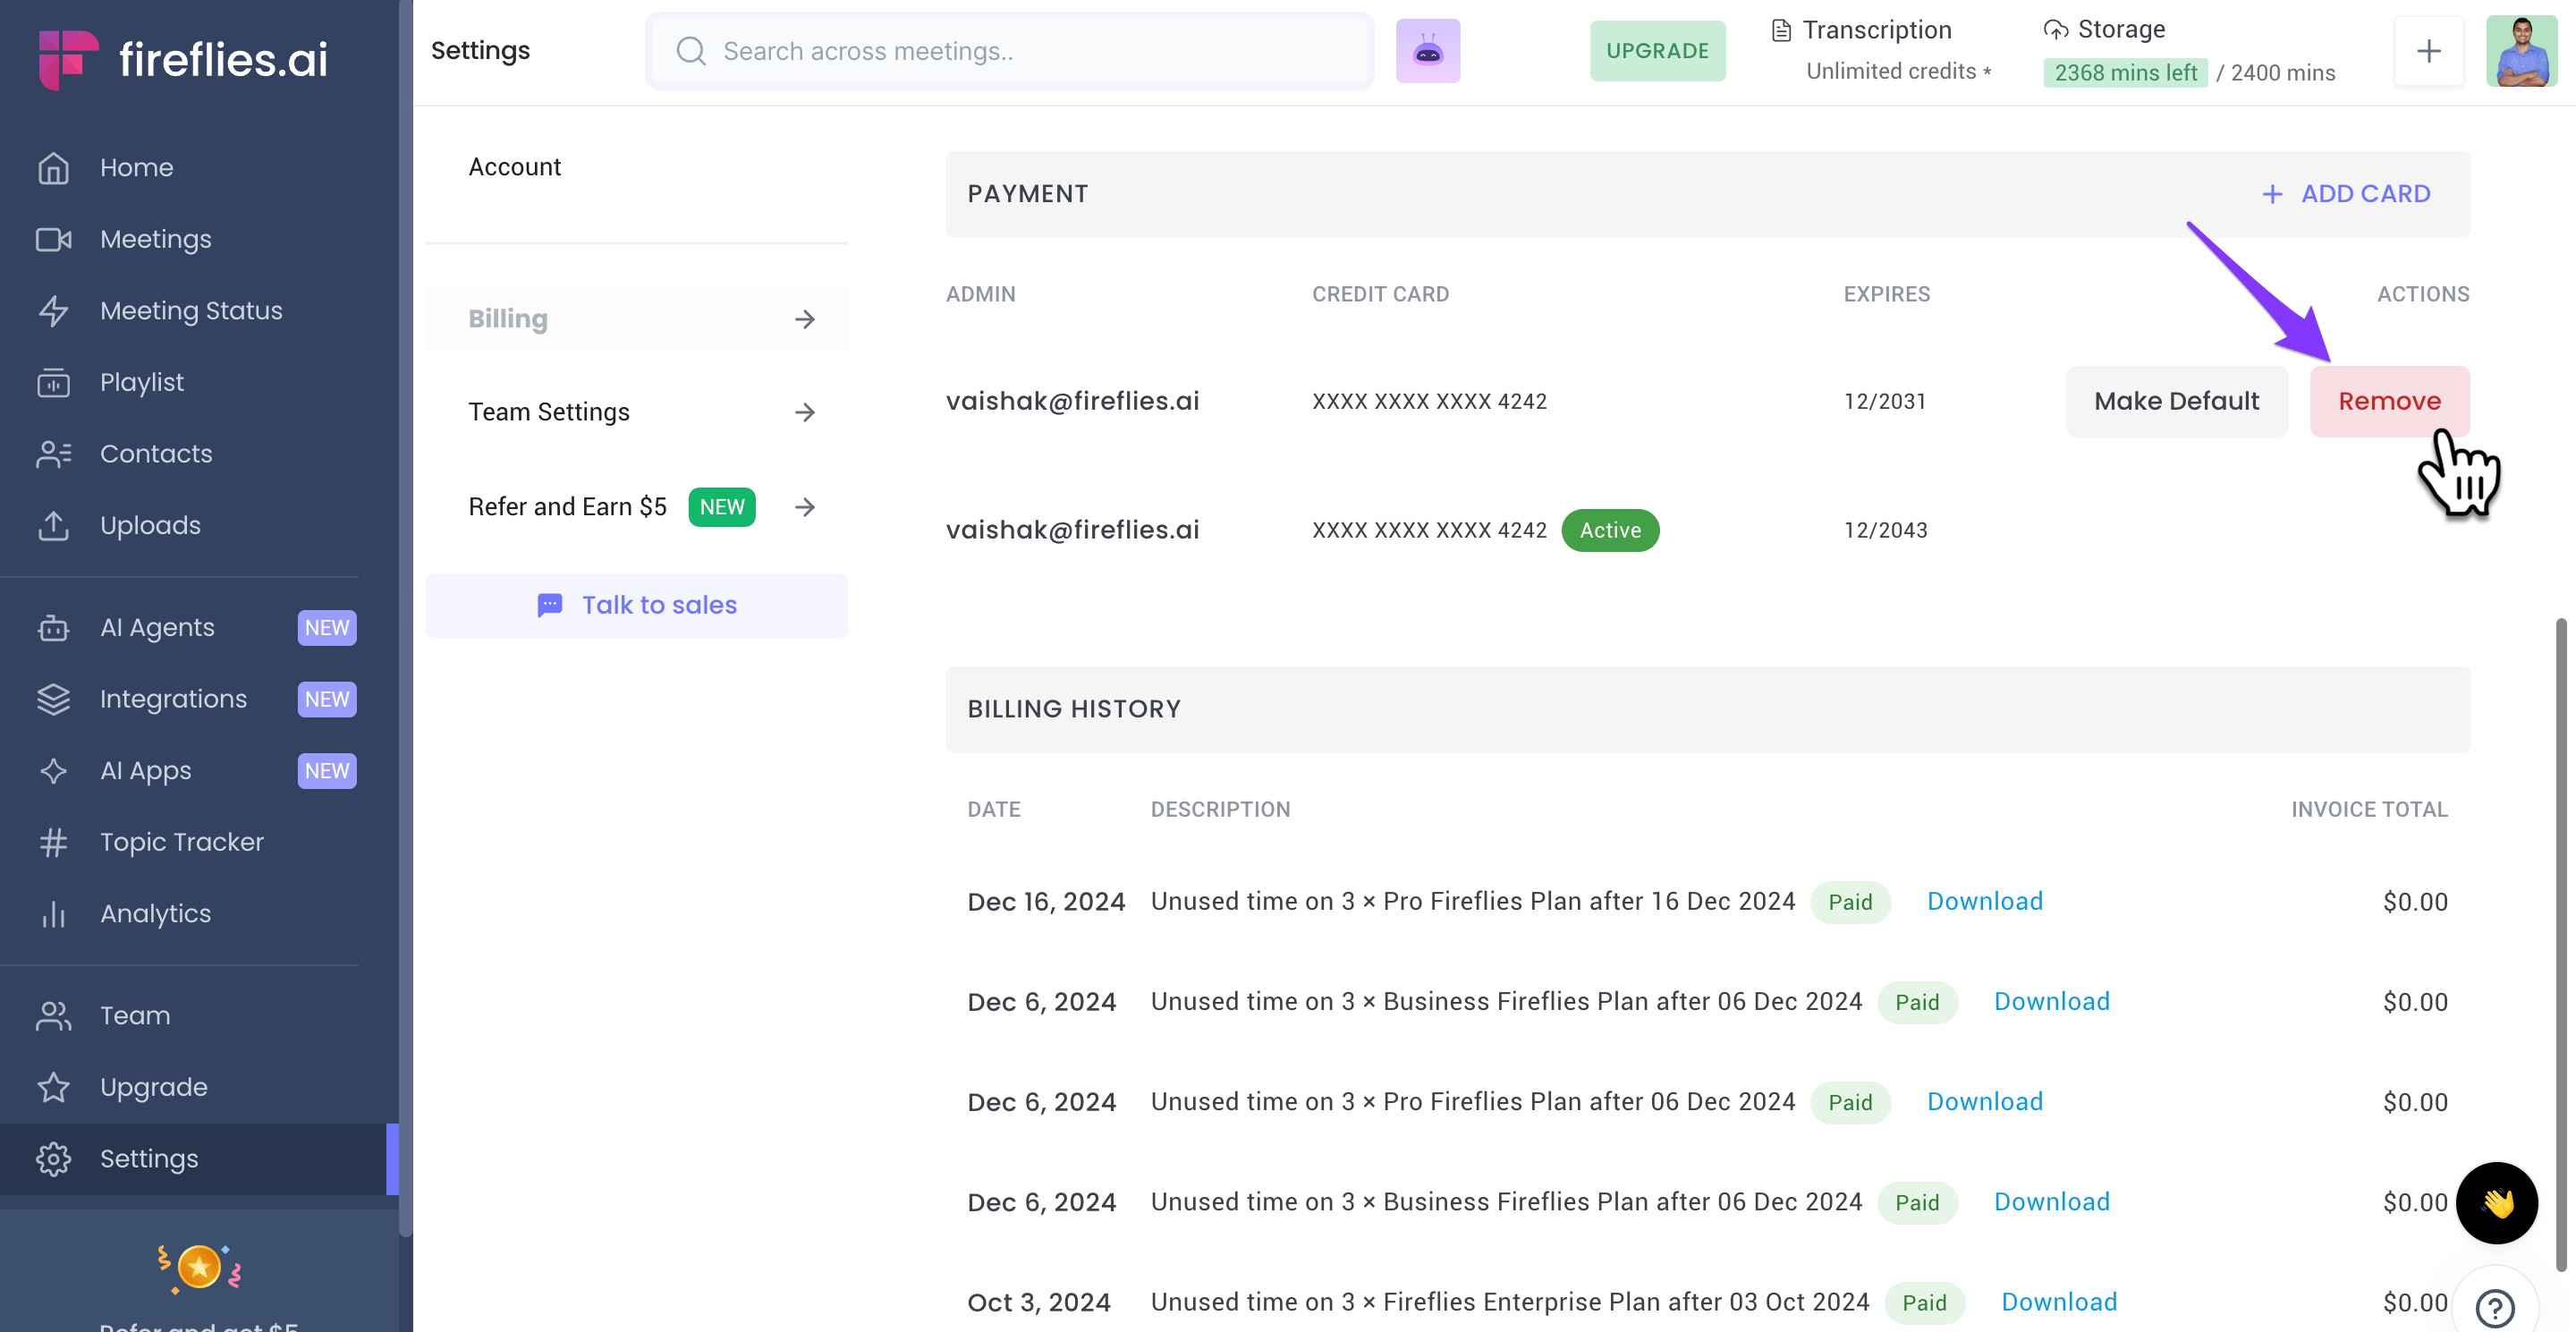Screen dimensions: 2576x1332
Task: Select the Account settings tab
Action: coord(514,167)
